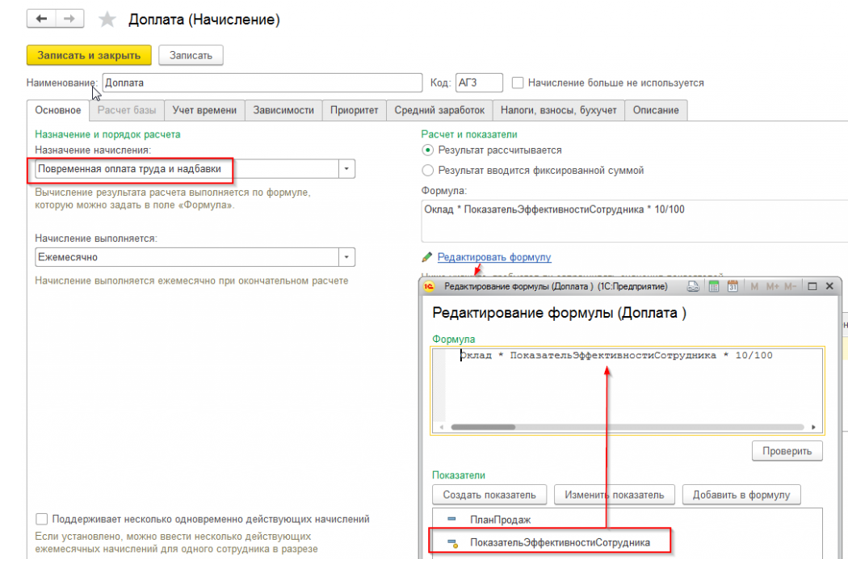The image size is (863, 565).
Task: Open the Описание tab
Action: click(656, 110)
